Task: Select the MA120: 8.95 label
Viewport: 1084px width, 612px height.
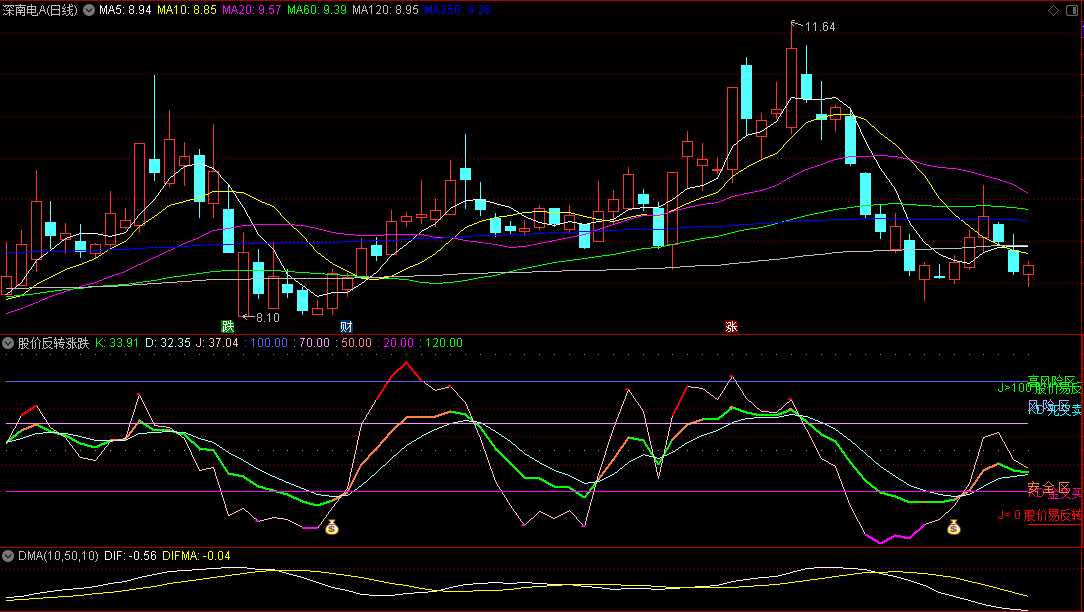Action: pyautogui.click(x=385, y=10)
